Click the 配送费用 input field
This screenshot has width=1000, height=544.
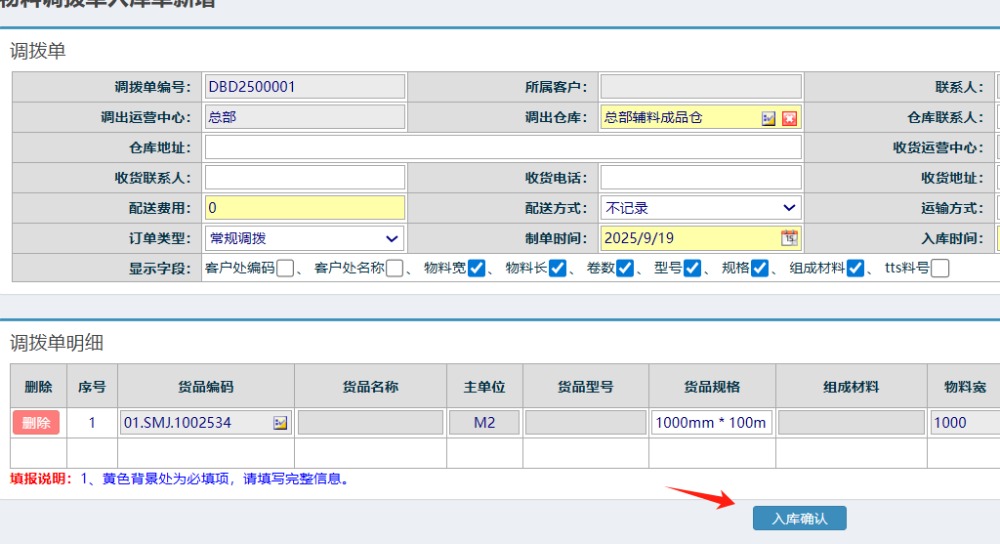[x=304, y=208]
